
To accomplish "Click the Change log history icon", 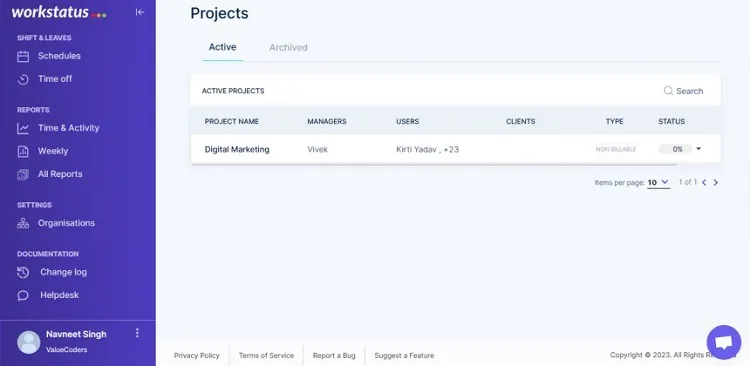I will [x=23, y=273].
